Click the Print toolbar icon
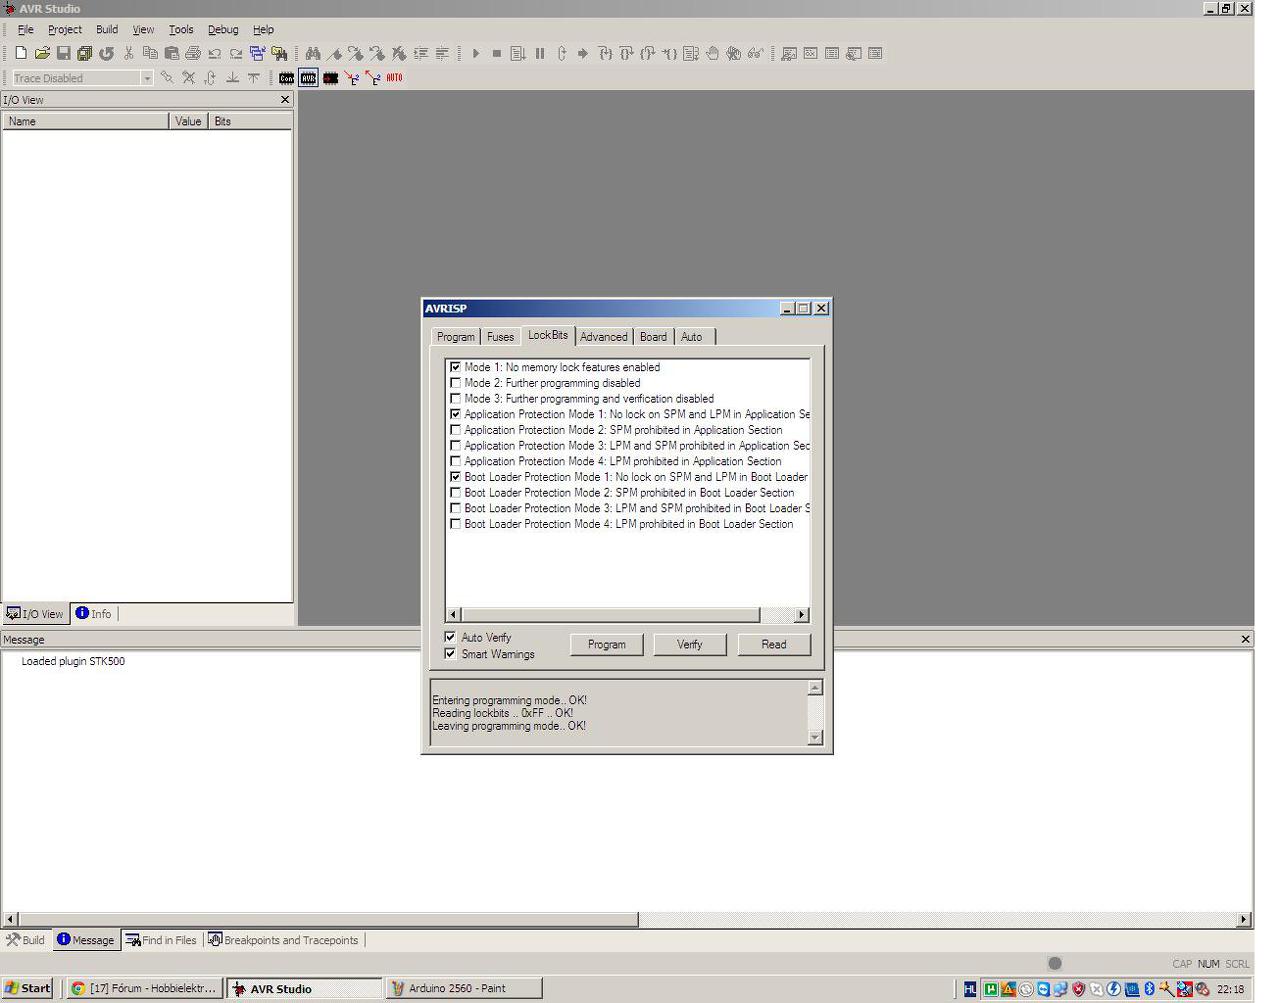The image size is (1280, 1003). point(193,53)
